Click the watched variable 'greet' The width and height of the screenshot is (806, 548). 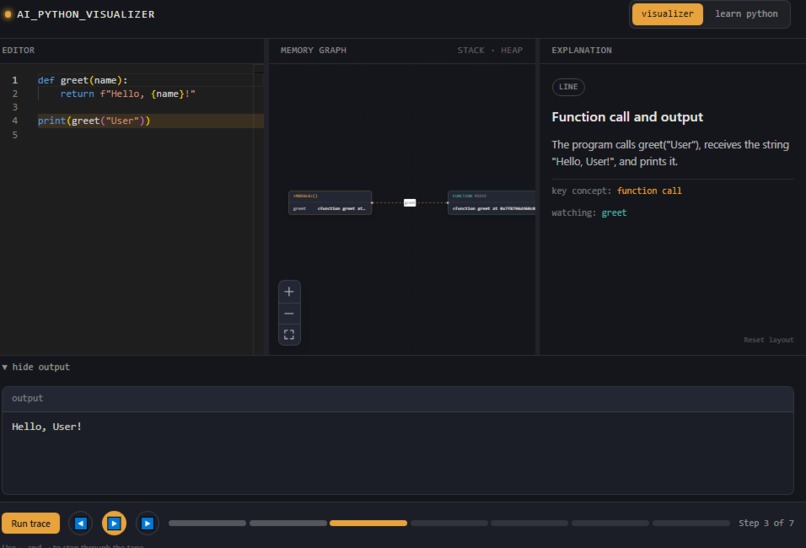[614, 213]
